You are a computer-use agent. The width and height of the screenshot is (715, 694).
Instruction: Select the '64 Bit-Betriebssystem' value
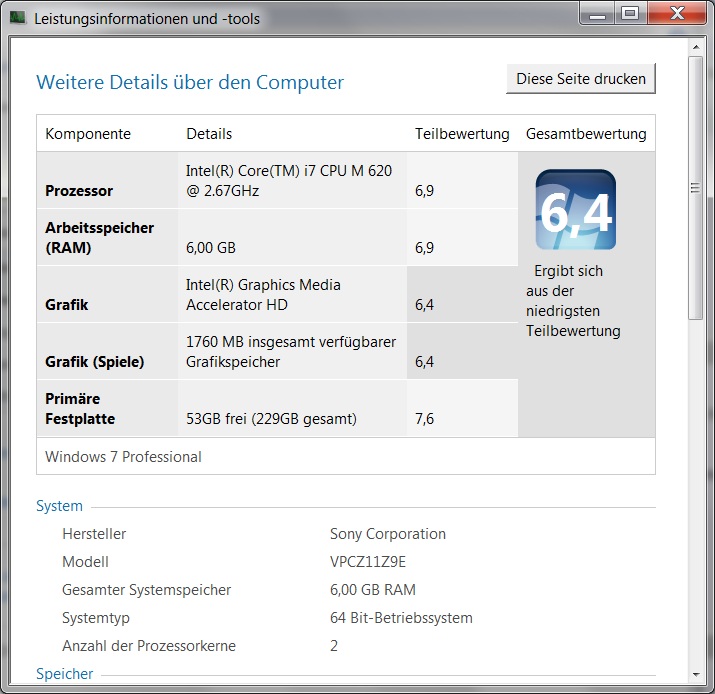coord(401,618)
